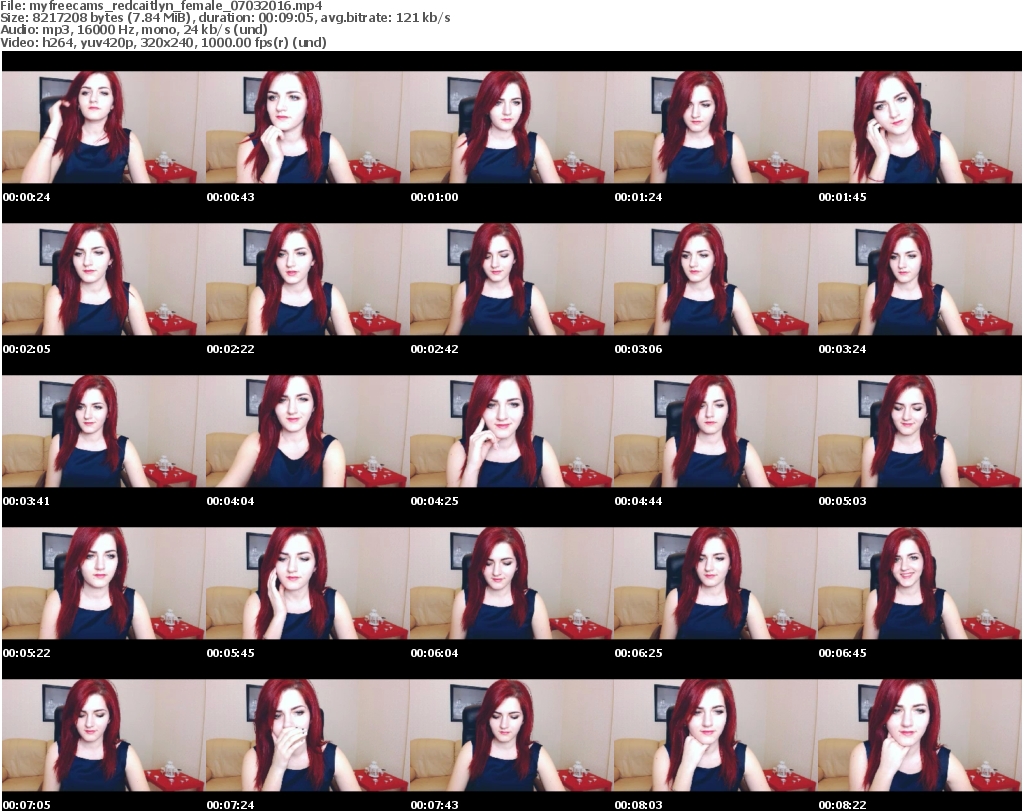Select the thumbnail frame at 00:01:24
Image resolution: width=1024 pixels, height=811 pixels.
coord(716,127)
